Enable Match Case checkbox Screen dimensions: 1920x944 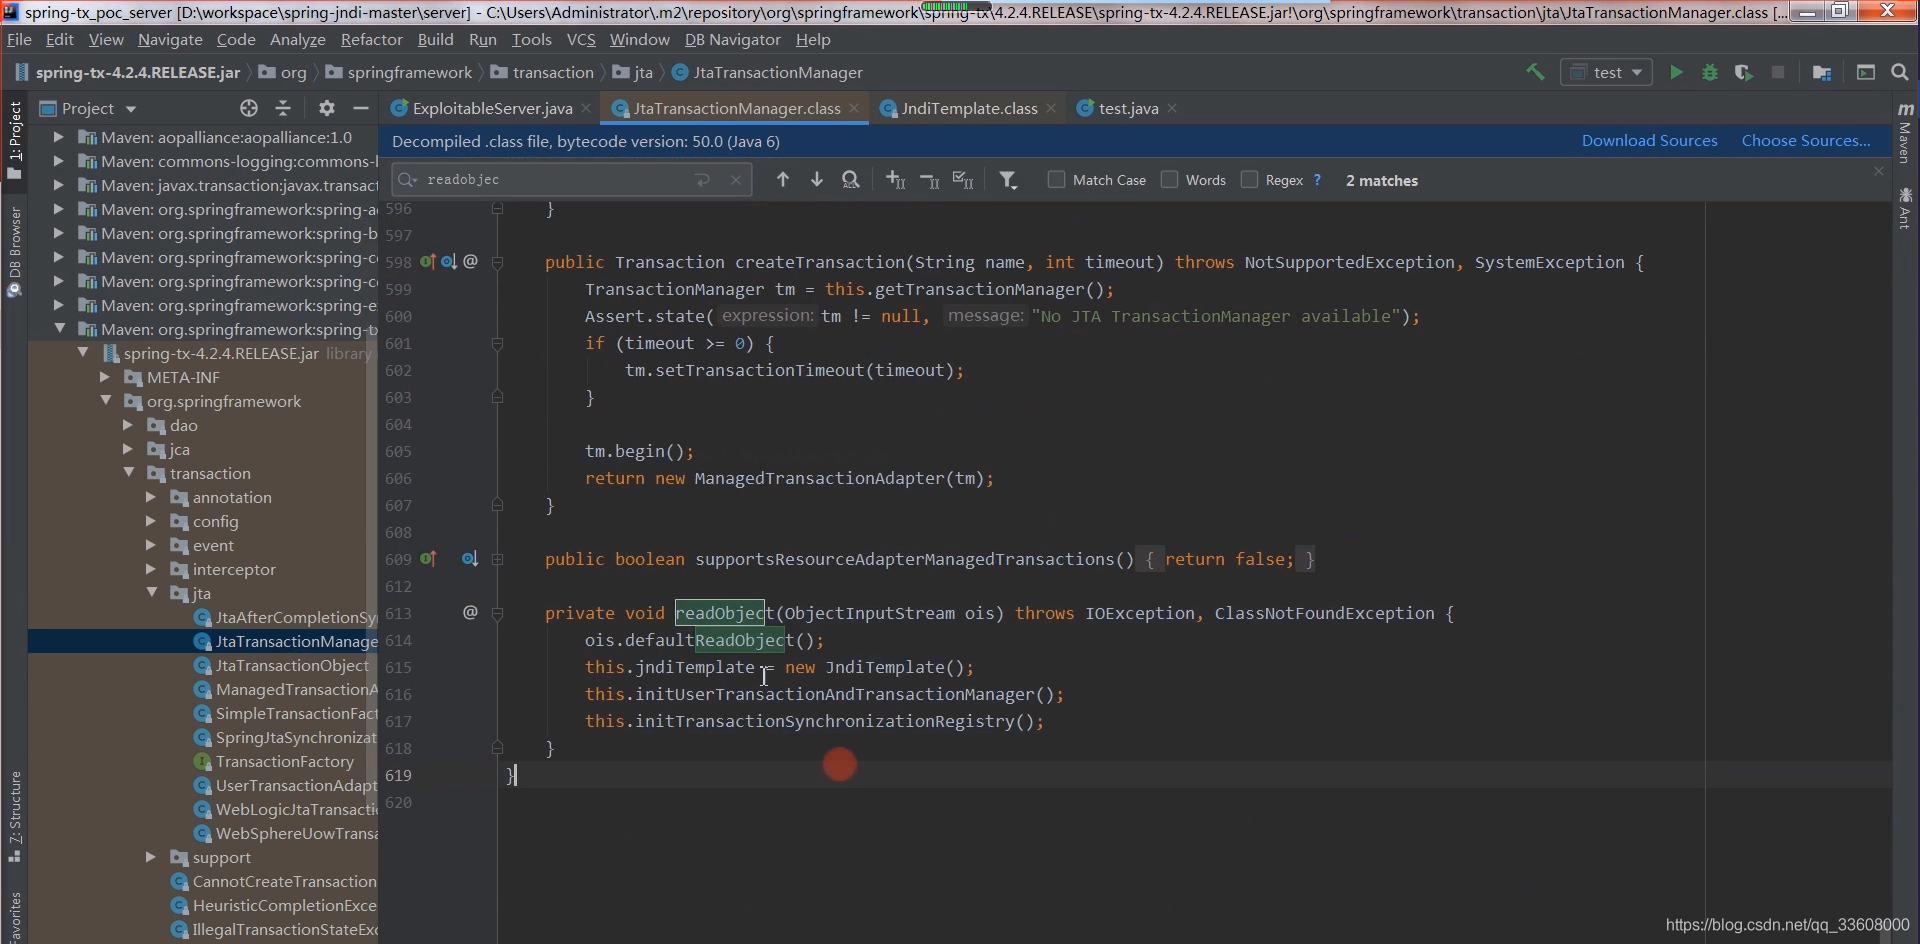(x=1056, y=180)
